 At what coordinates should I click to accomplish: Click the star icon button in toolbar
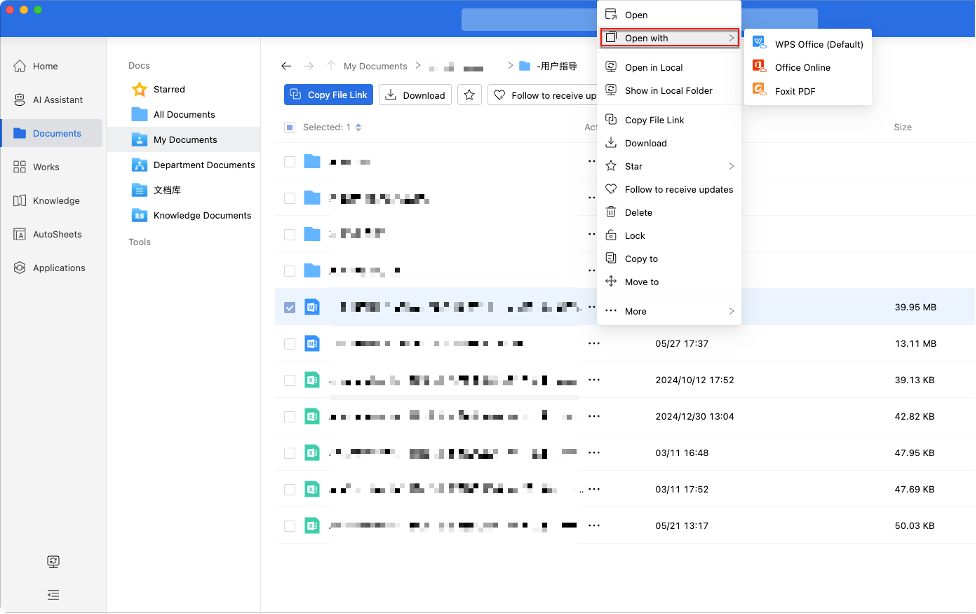[x=470, y=95]
